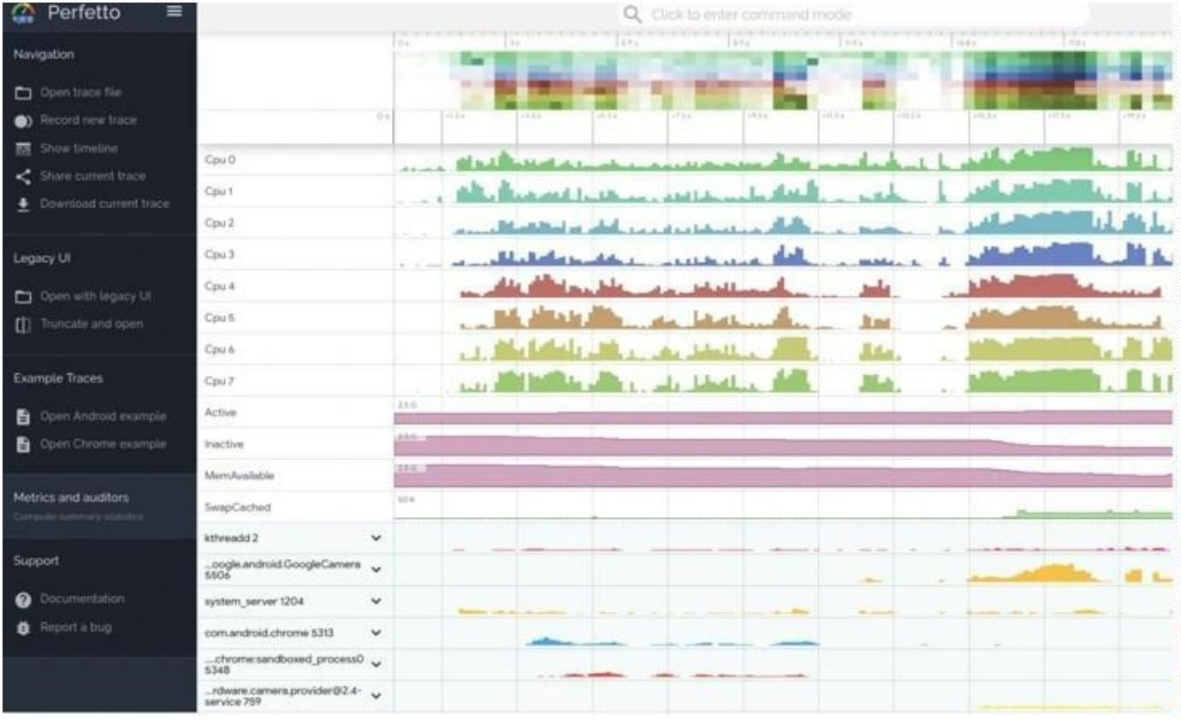The image size is (1181, 720).
Task: Click the Show timeline icon
Action: [24, 149]
